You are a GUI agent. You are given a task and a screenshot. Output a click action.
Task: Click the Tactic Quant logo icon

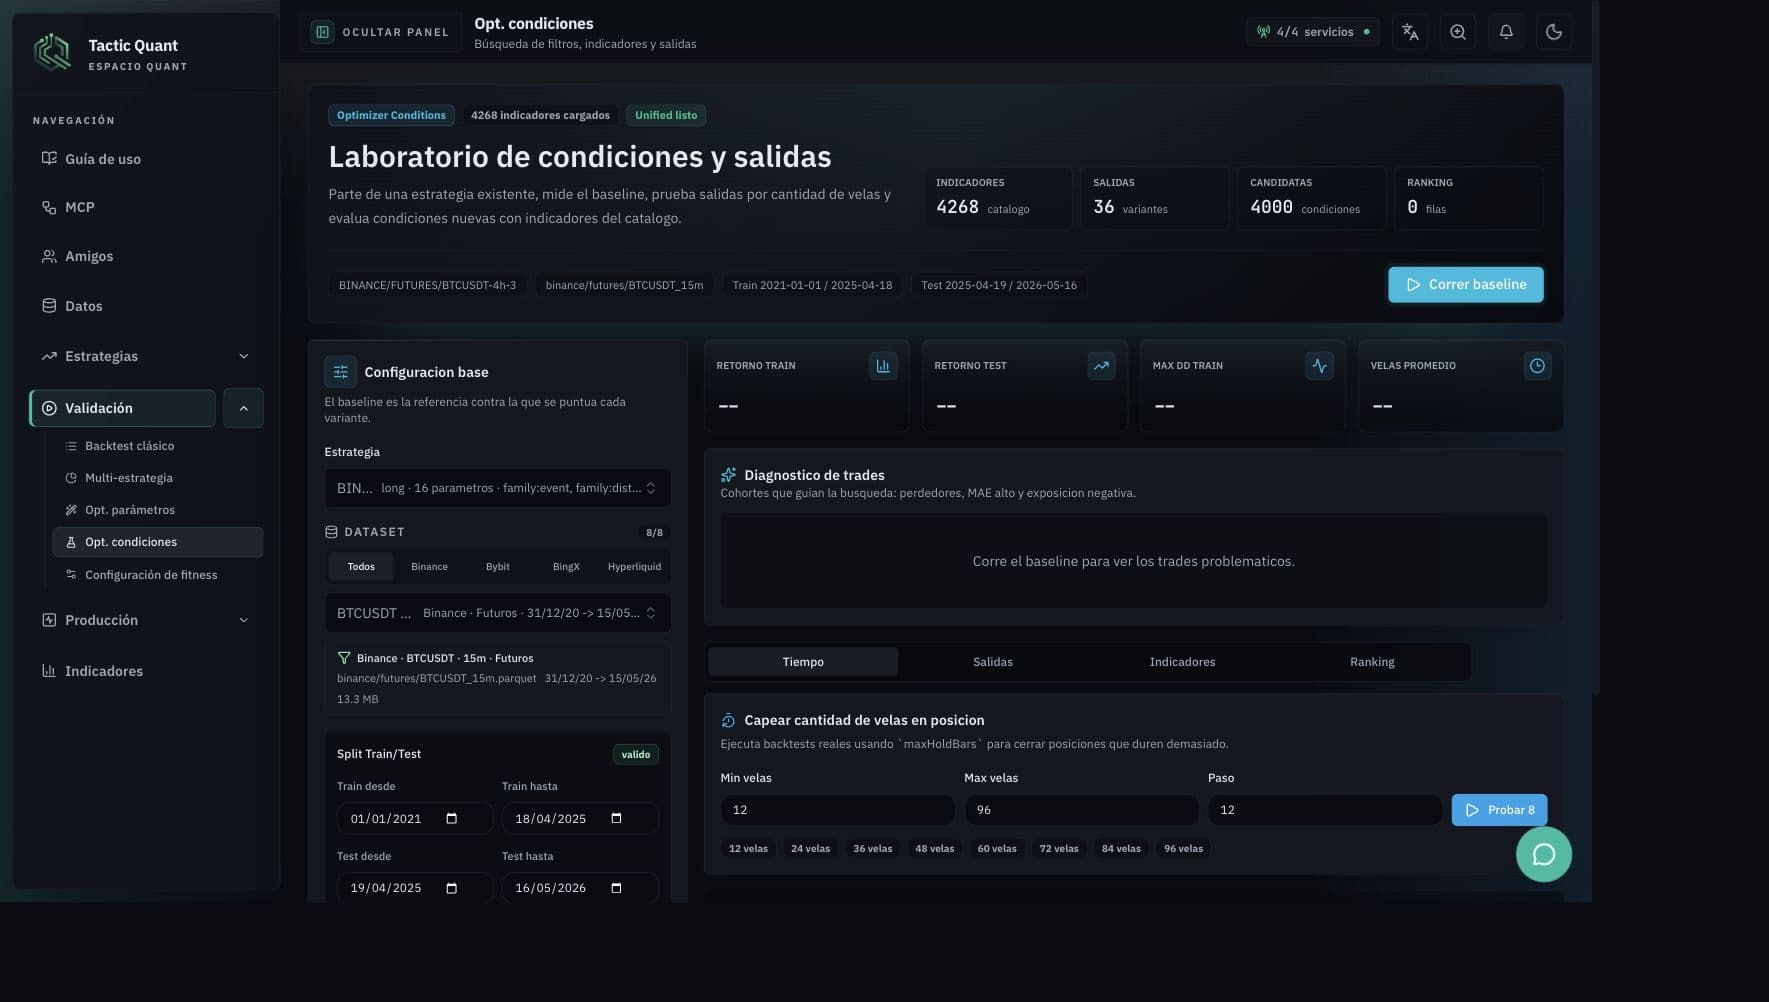(52, 52)
